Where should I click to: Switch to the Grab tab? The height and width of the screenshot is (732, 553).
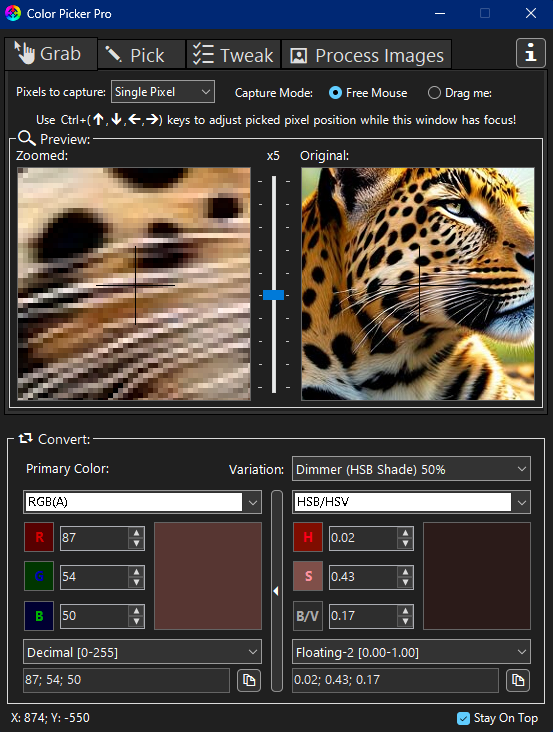51,54
